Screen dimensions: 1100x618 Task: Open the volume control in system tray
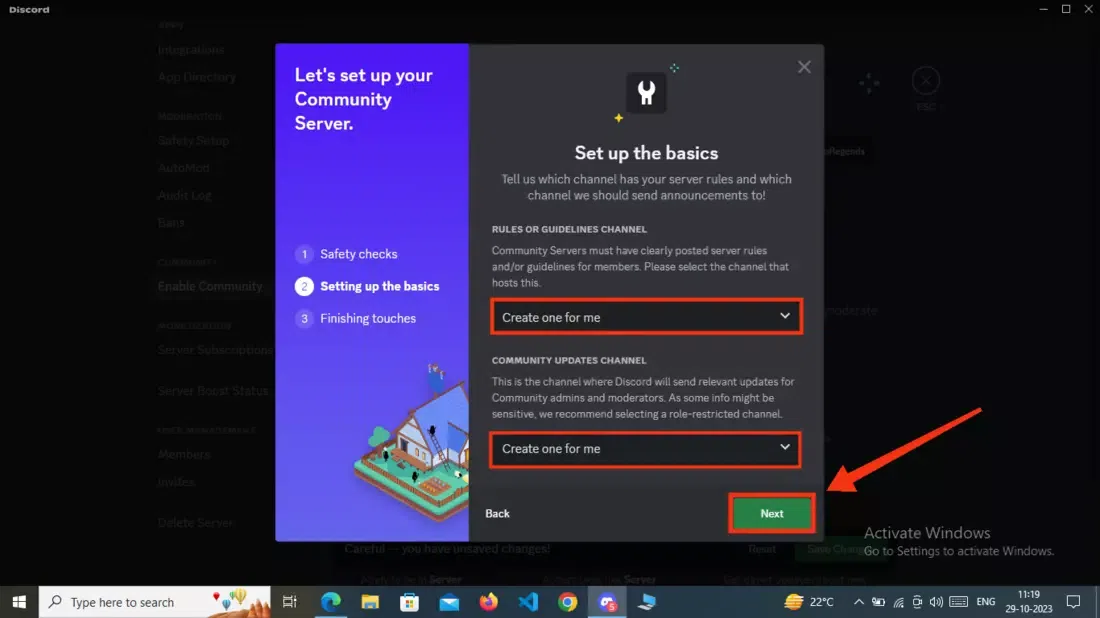point(936,602)
